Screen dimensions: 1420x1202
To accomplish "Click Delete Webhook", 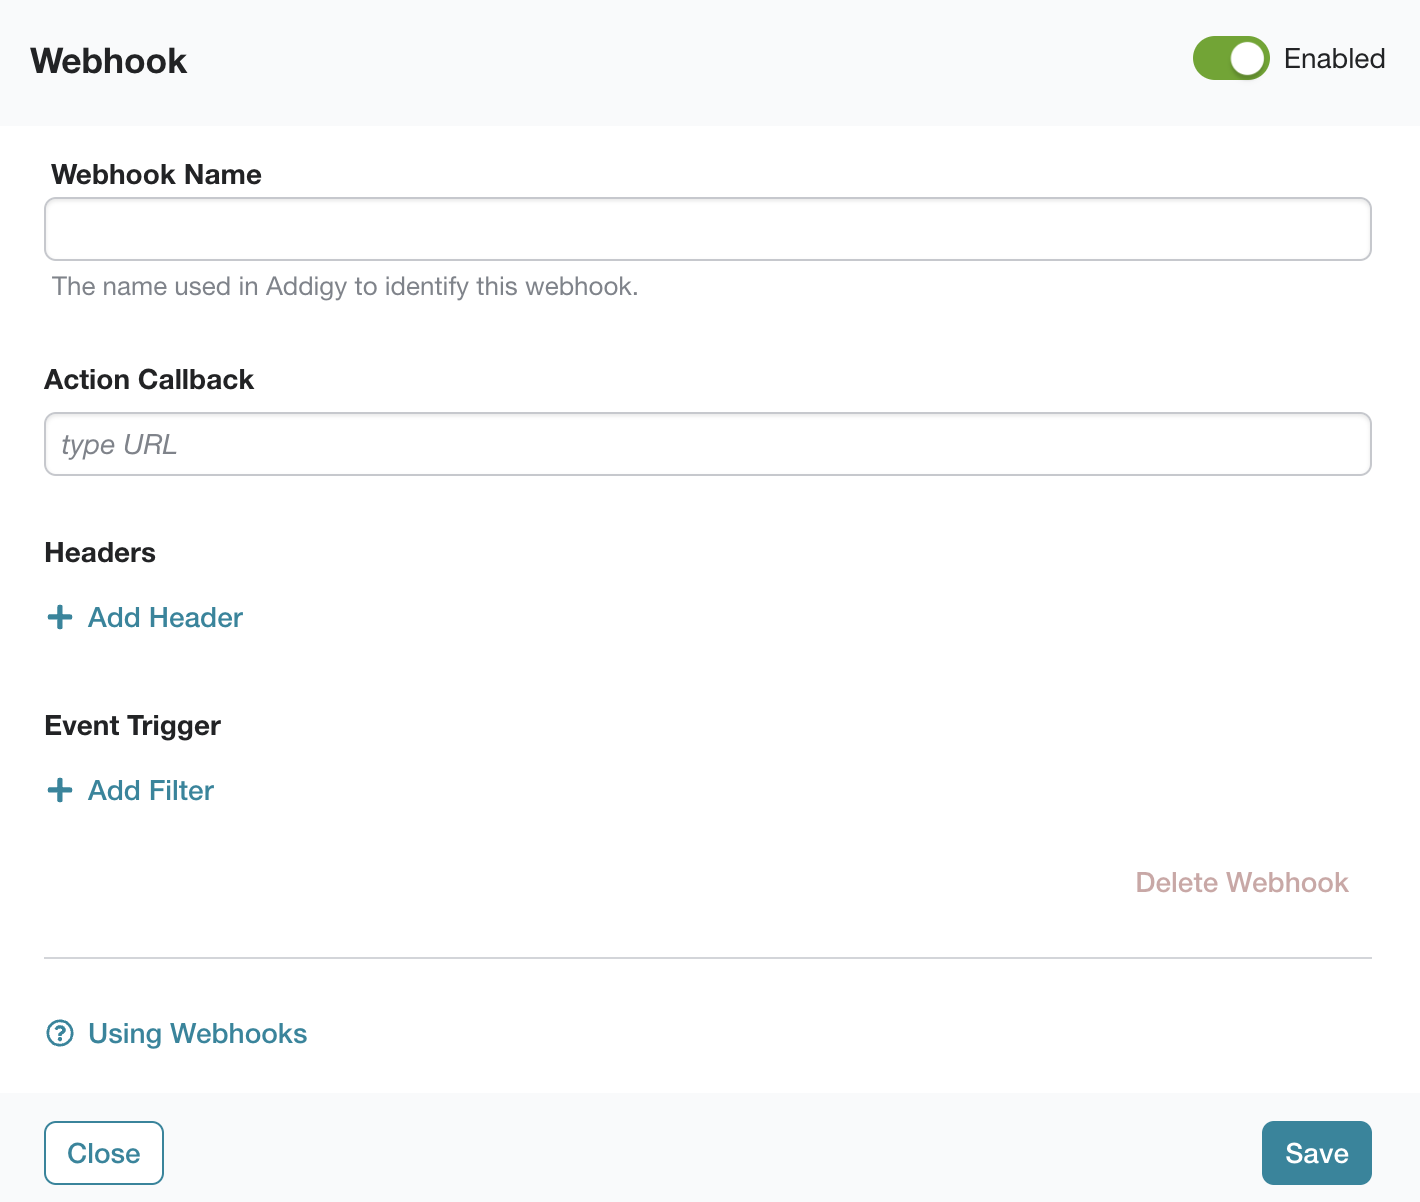I will coord(1242,882).
